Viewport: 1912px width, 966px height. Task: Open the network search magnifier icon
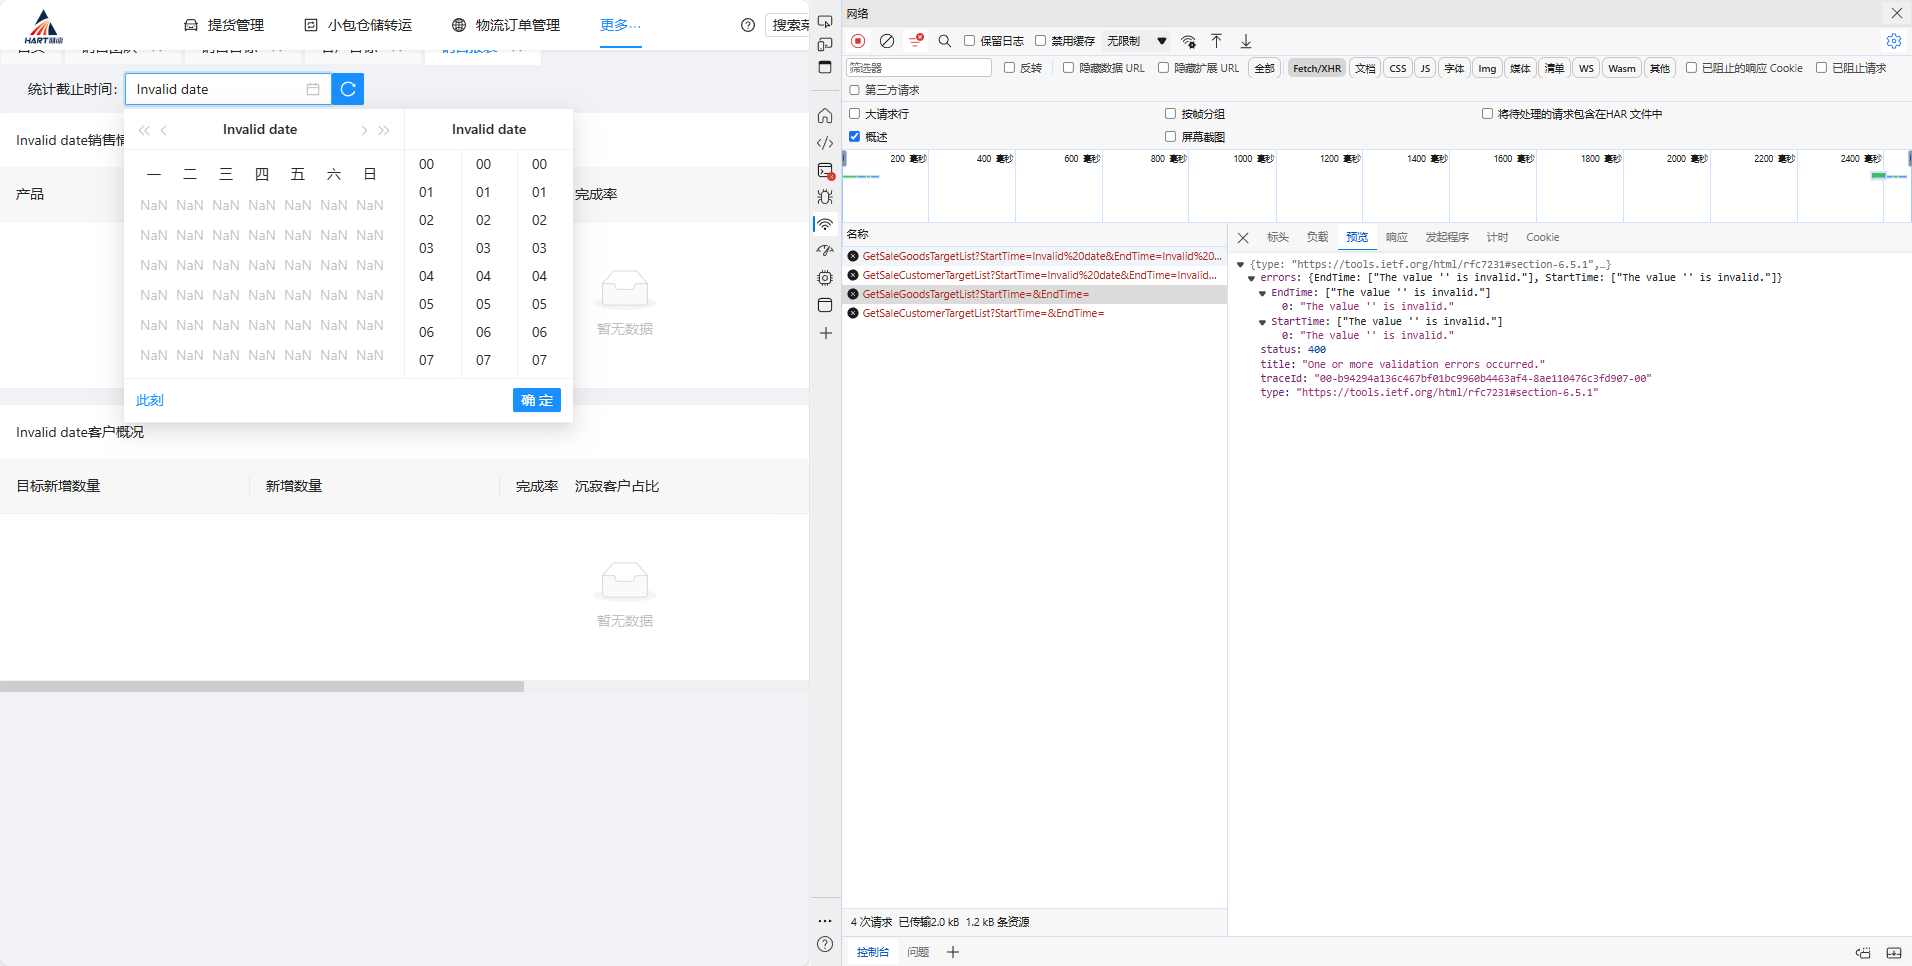pos(944,41)
